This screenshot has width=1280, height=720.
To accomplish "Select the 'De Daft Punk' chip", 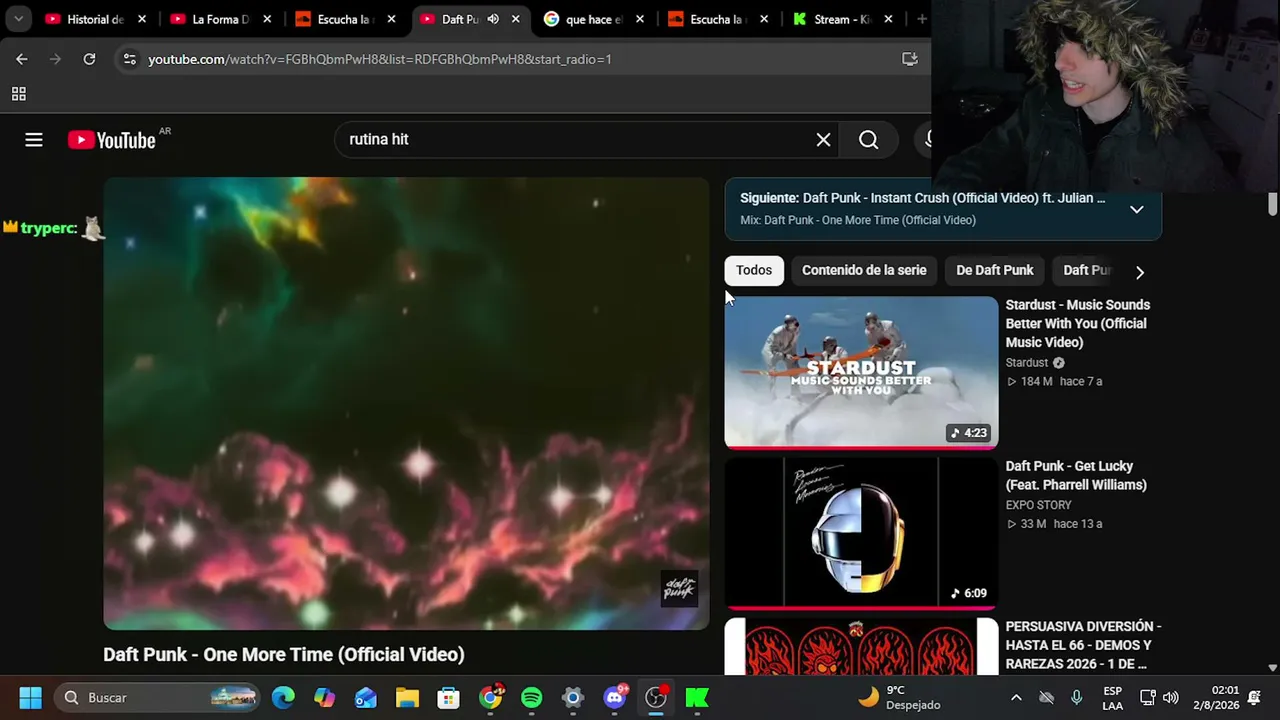I will (x=995, y=270).
